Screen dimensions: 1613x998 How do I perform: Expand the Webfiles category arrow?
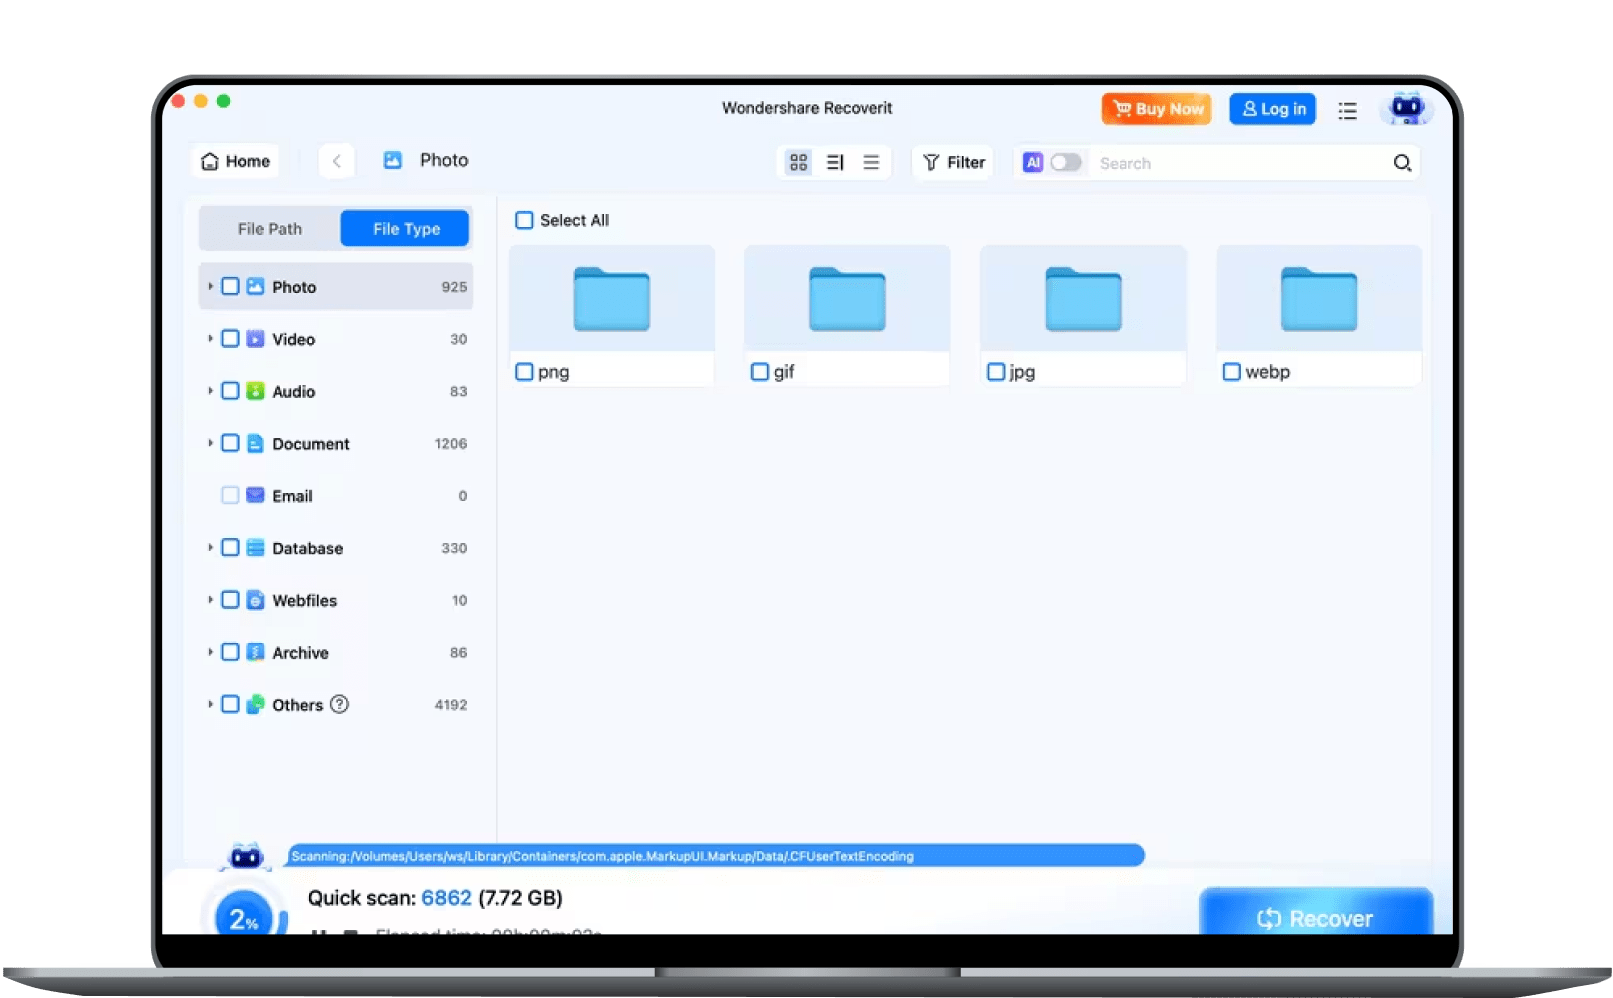pos(210,600)
